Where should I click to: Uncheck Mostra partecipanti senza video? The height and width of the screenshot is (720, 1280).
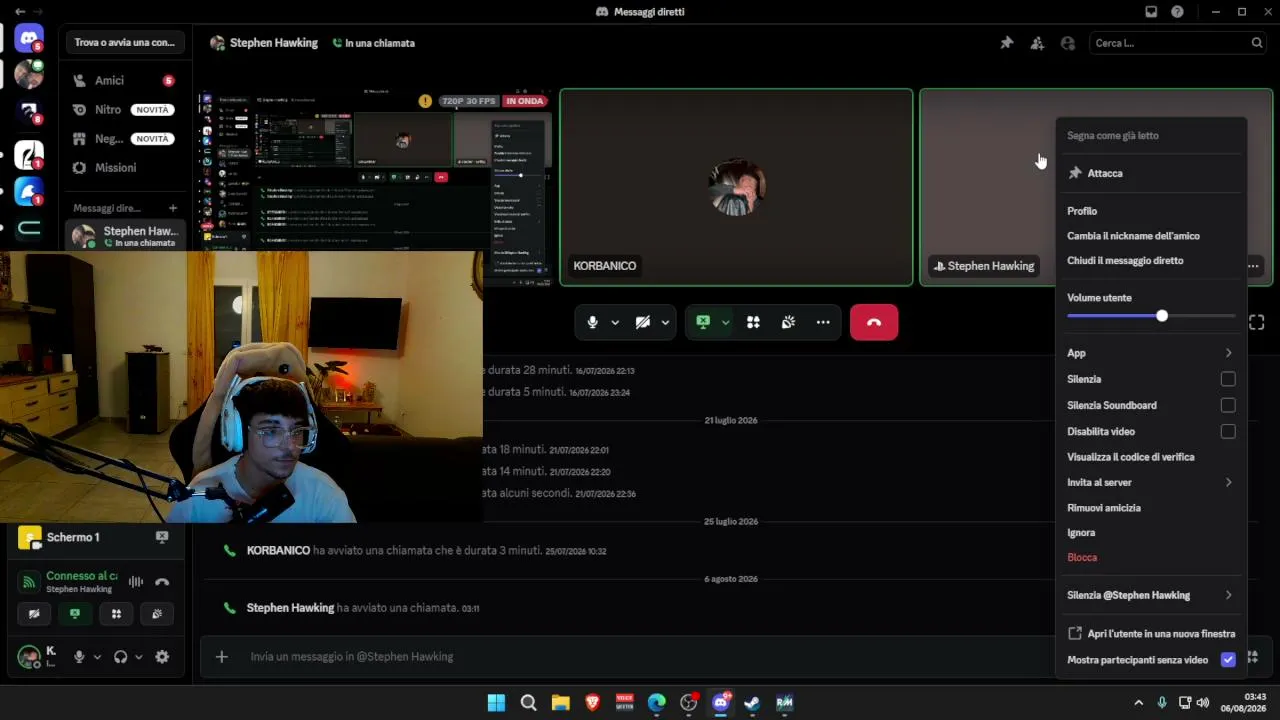[1228, 660]
